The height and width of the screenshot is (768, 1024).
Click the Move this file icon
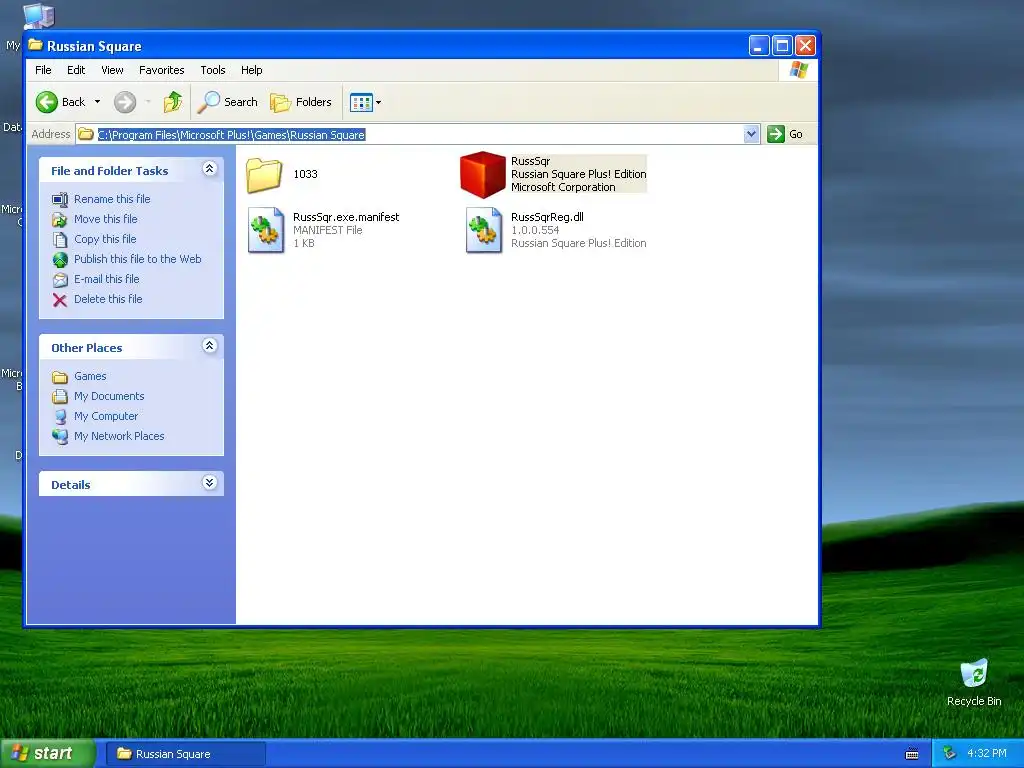point(60,219)
